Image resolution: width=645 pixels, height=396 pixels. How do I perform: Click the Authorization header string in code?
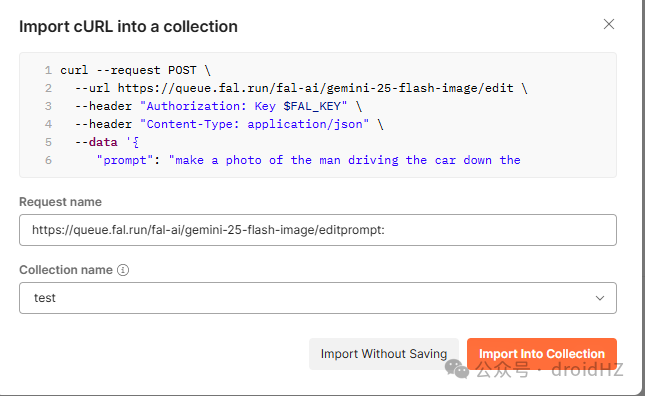click(x=244, y=106)
